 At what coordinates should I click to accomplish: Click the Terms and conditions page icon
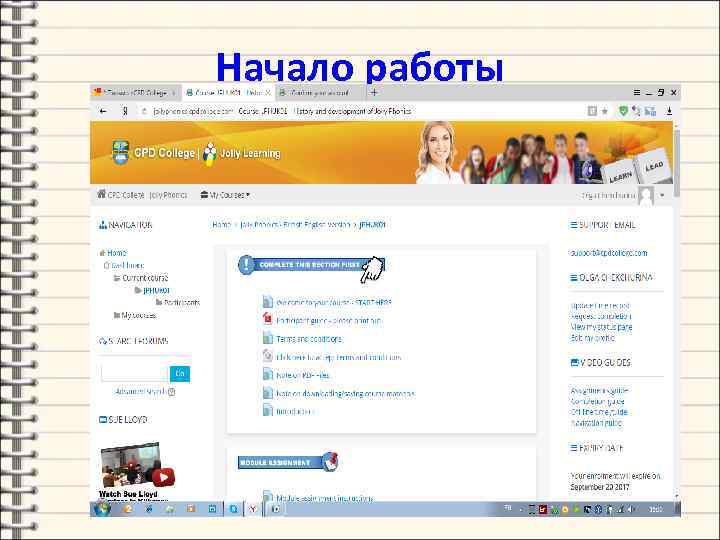pyautogui.click(x=268, y=338)
